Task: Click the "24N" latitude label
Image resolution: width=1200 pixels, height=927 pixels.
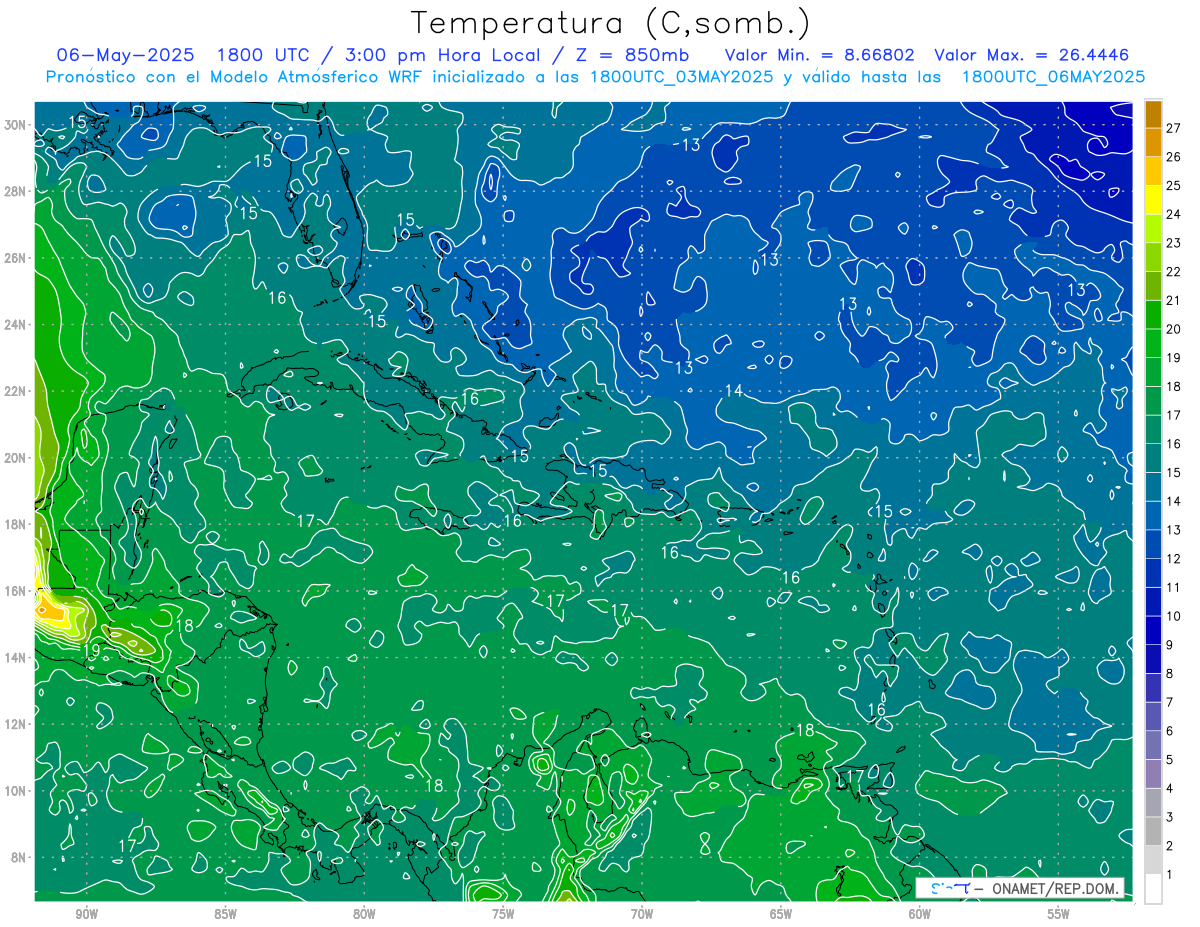Action: click(x=16, y=325)
